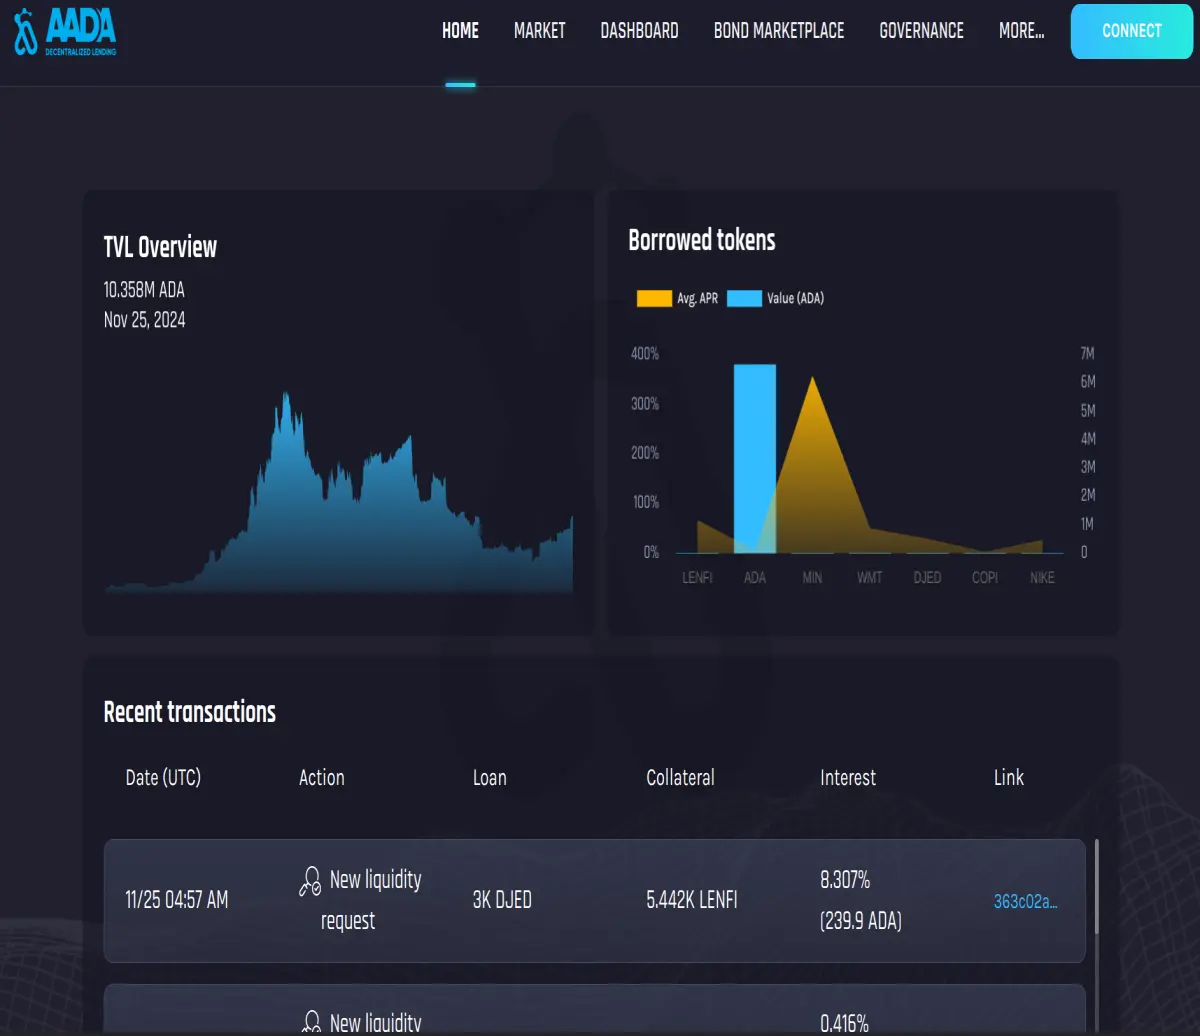Open transaction link 363c02a...
1200x1036 pixels.
(x=1025, y=901)
